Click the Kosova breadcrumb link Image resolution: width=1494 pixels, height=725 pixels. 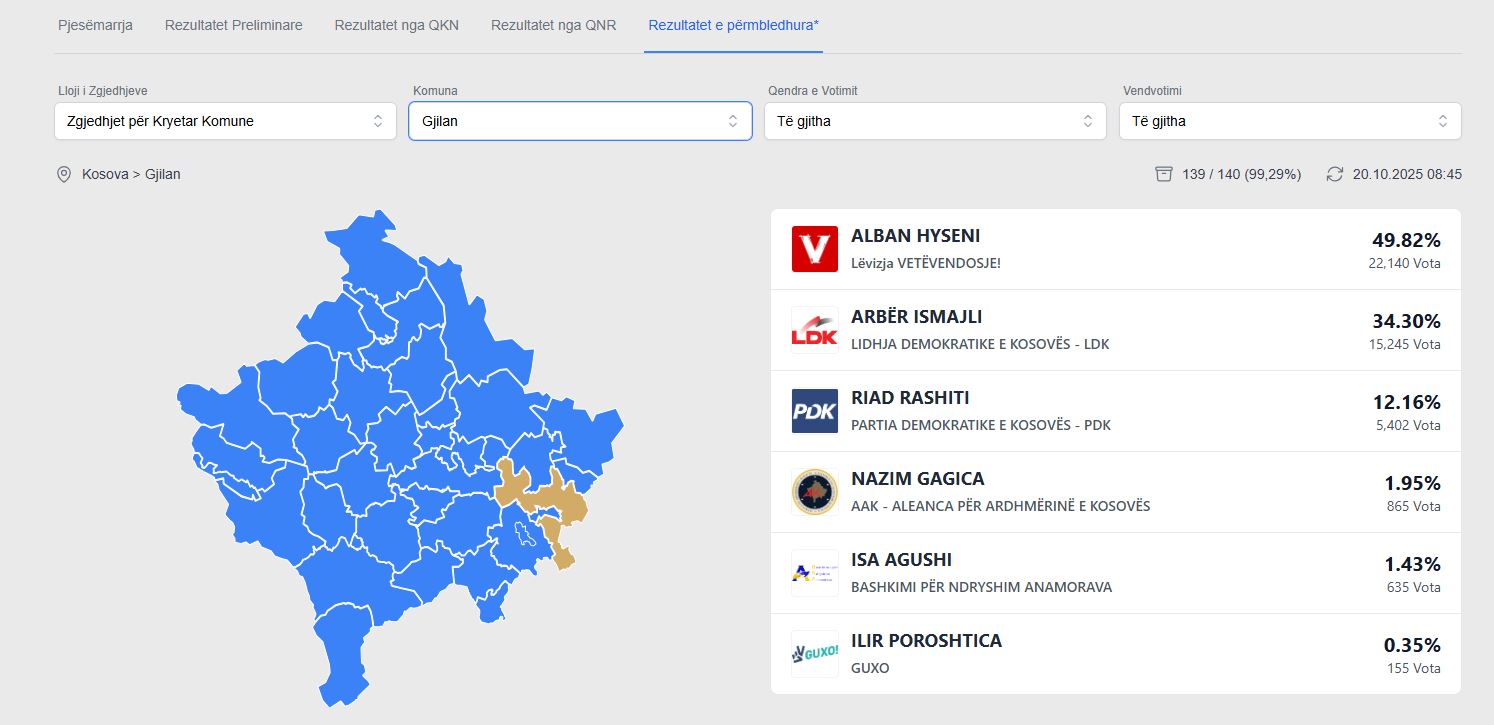click(x=105, y=175)
